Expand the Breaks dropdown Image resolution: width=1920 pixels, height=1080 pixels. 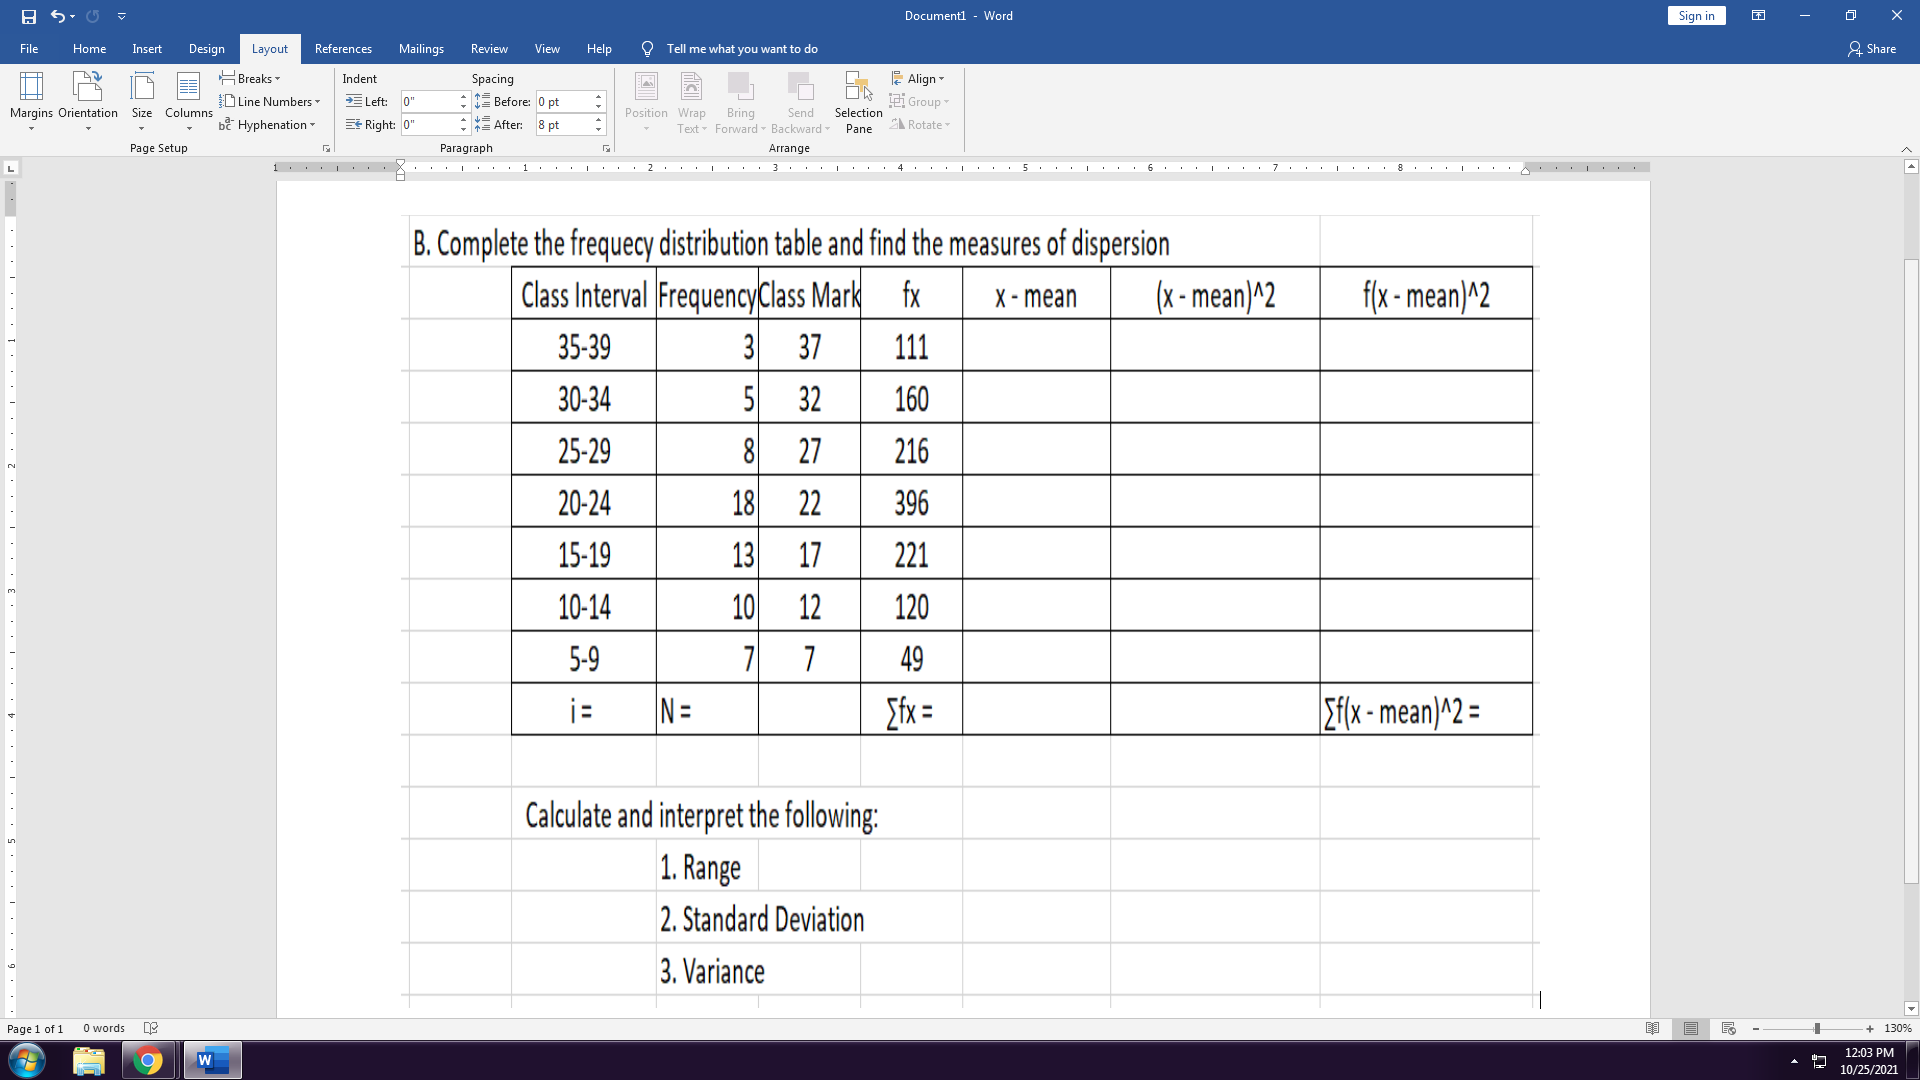click(x=250, y=78)
